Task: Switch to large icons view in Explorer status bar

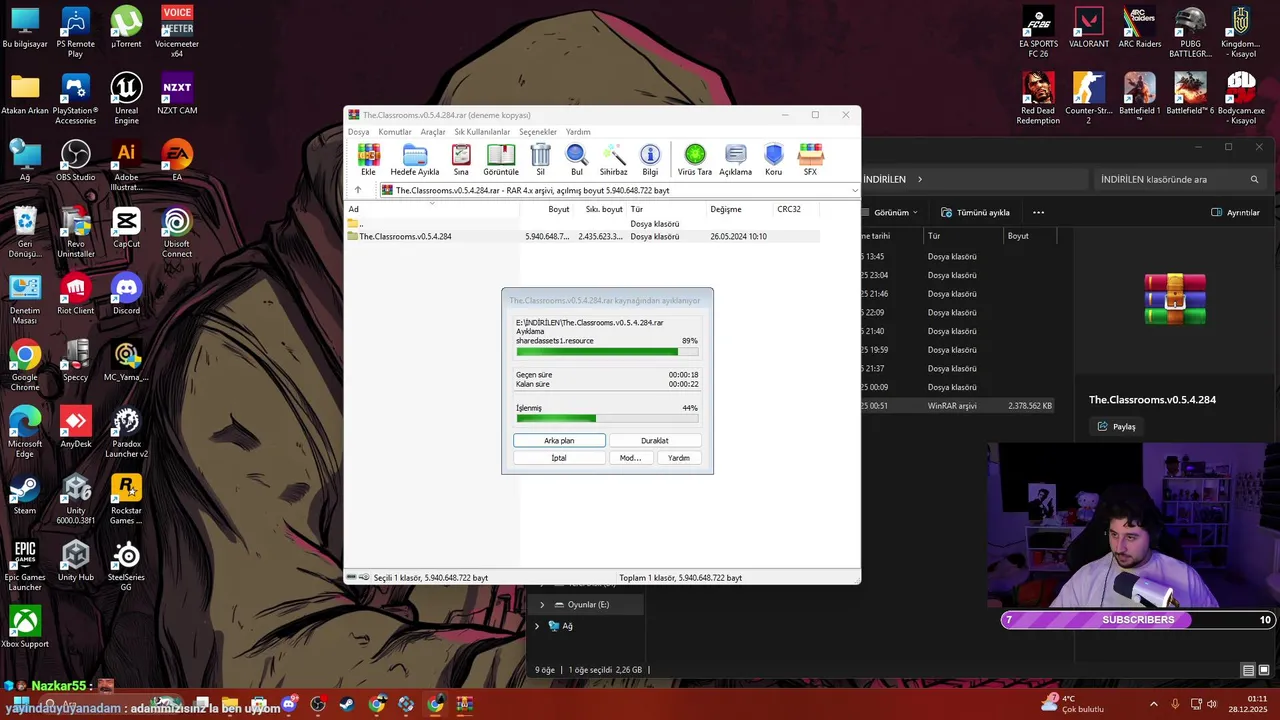Action: [1265, 670]
